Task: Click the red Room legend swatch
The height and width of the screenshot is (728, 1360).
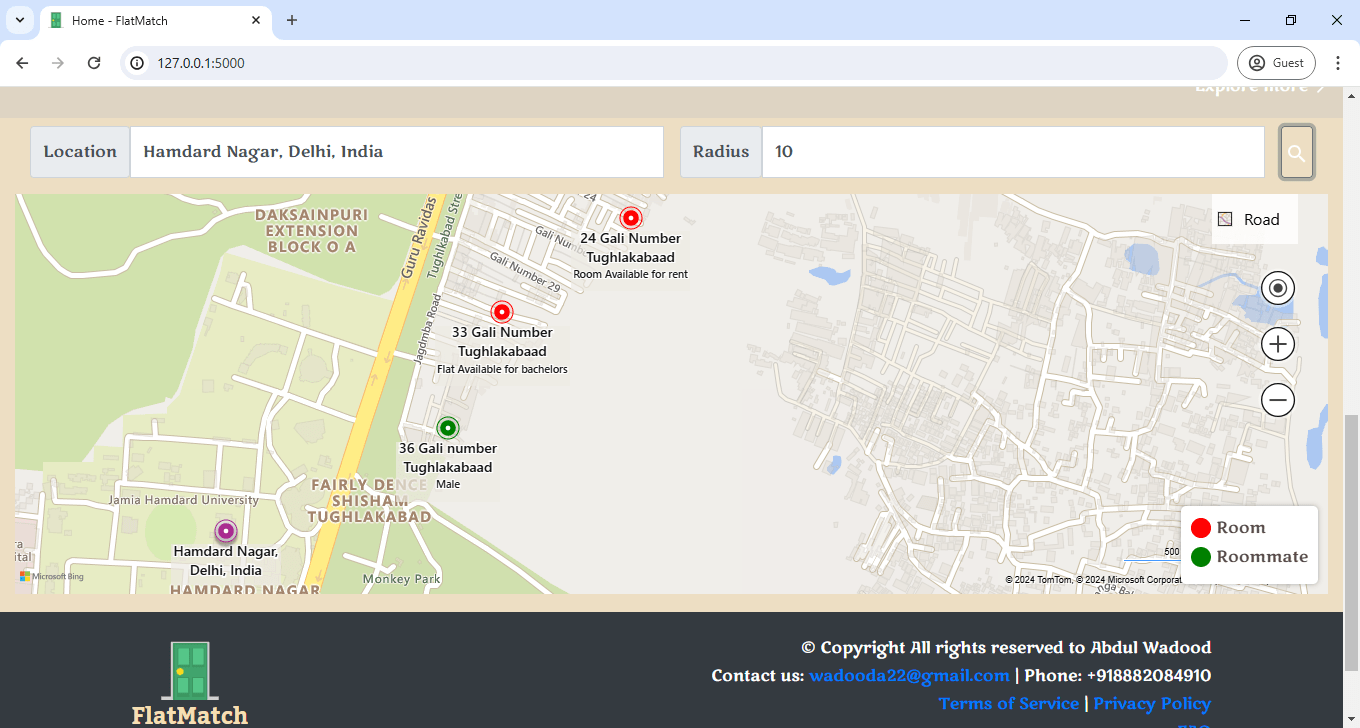Action: [x=1201, y=528]
